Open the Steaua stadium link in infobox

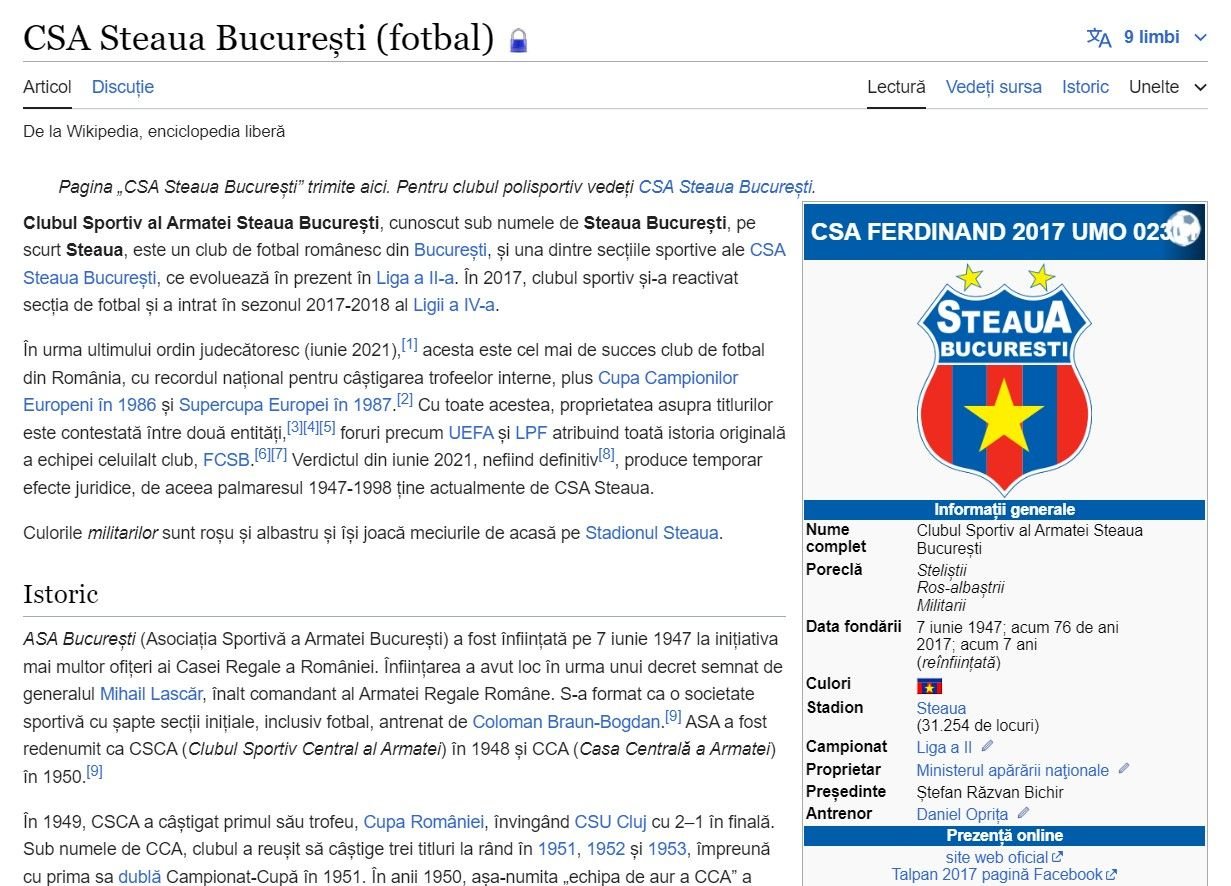tap(941, 708)
